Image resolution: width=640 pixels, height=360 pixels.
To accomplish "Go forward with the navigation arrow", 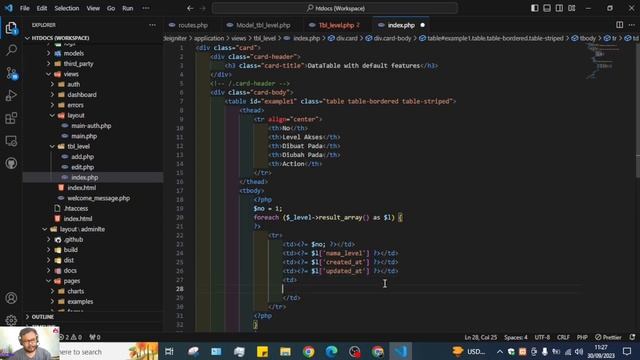I will coord(203,8).
